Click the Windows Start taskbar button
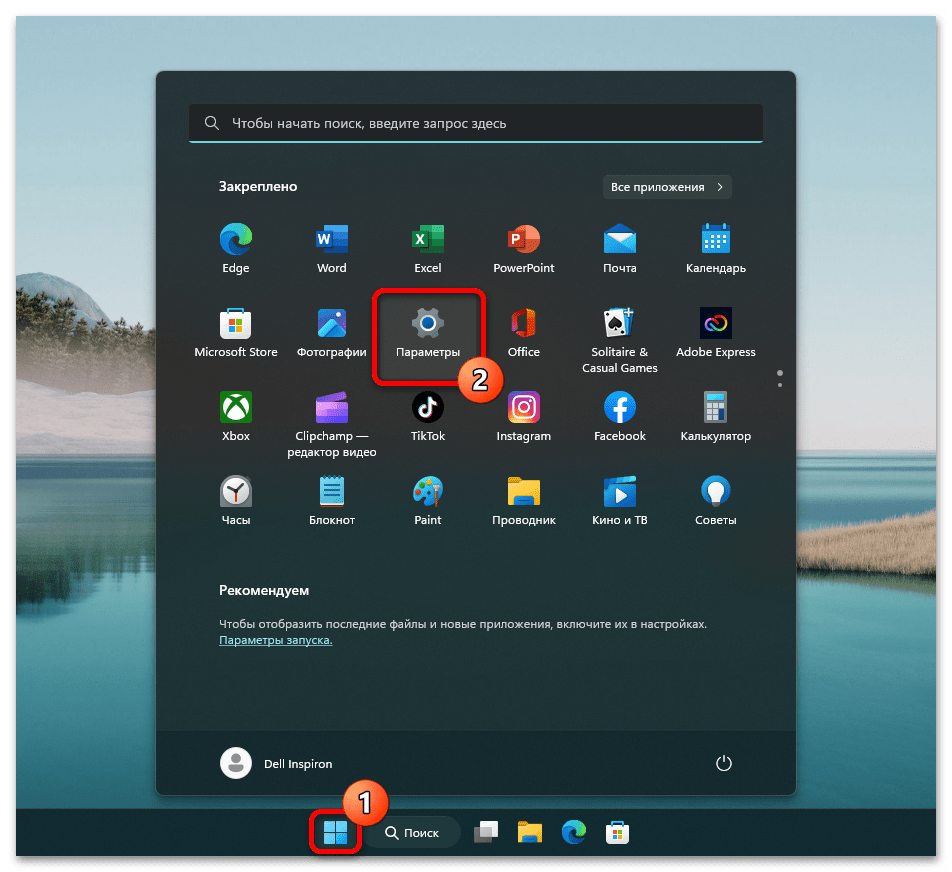 pyautogui.click(x=335, y=832)
